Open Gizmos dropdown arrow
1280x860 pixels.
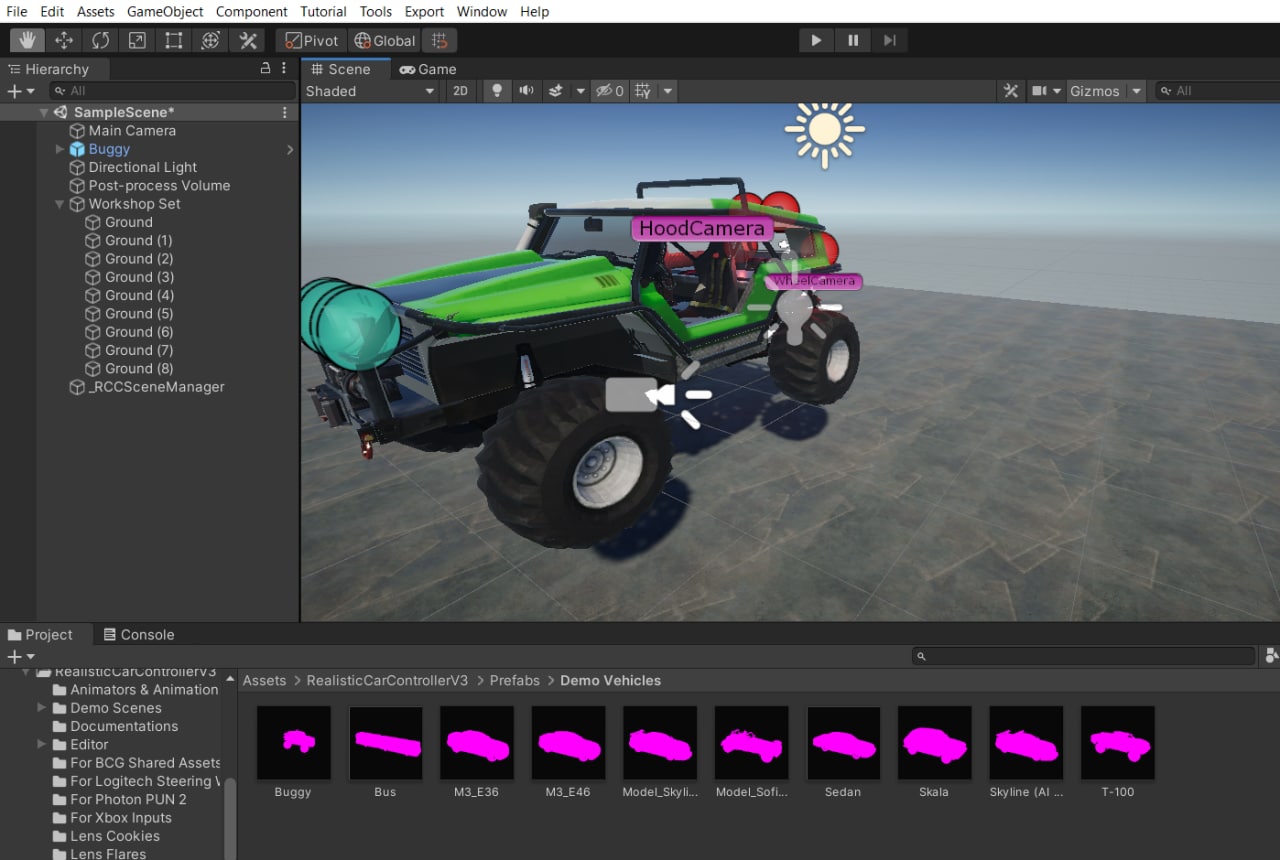coord(1136,91)
